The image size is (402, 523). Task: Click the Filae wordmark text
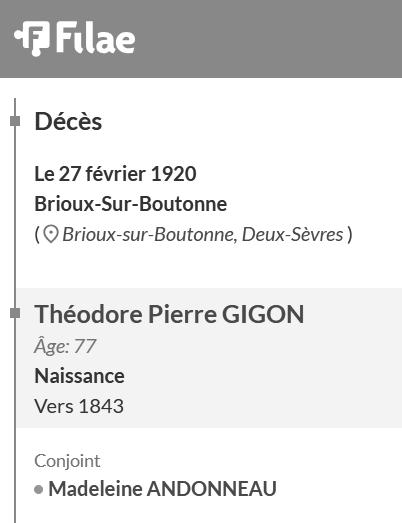(95, 38)
